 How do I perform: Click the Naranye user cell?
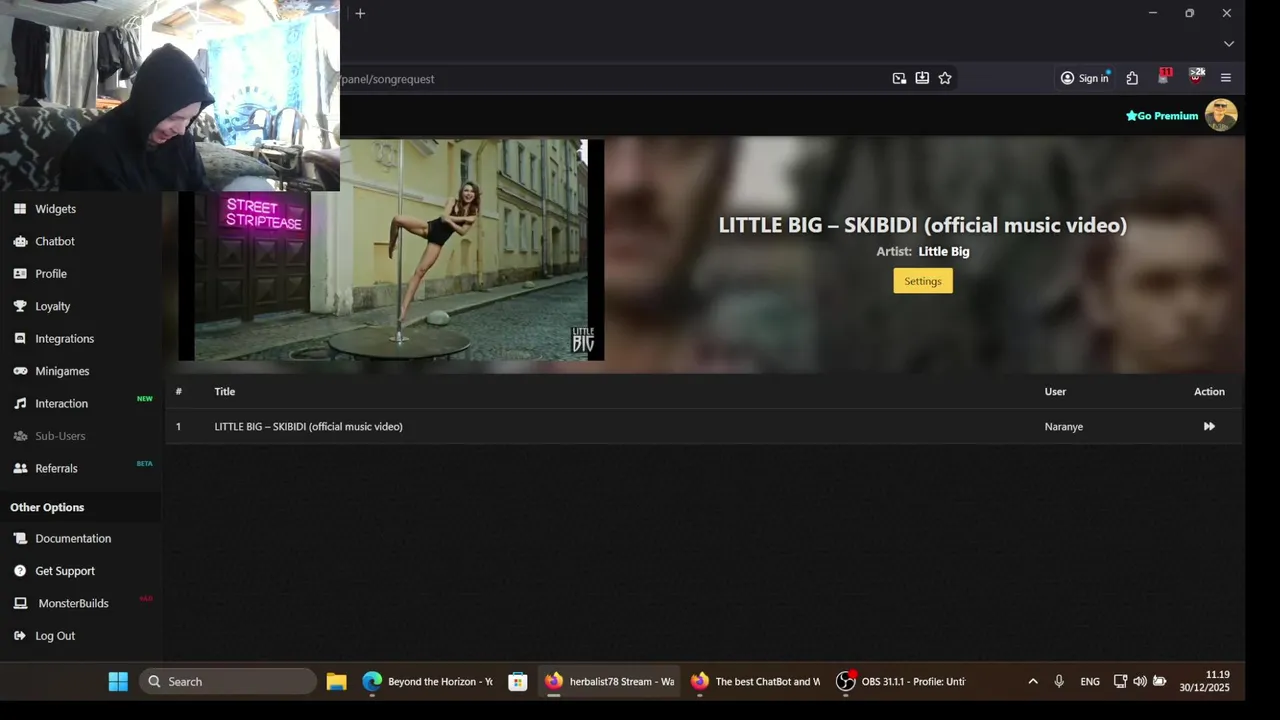tap(1064, 426)
